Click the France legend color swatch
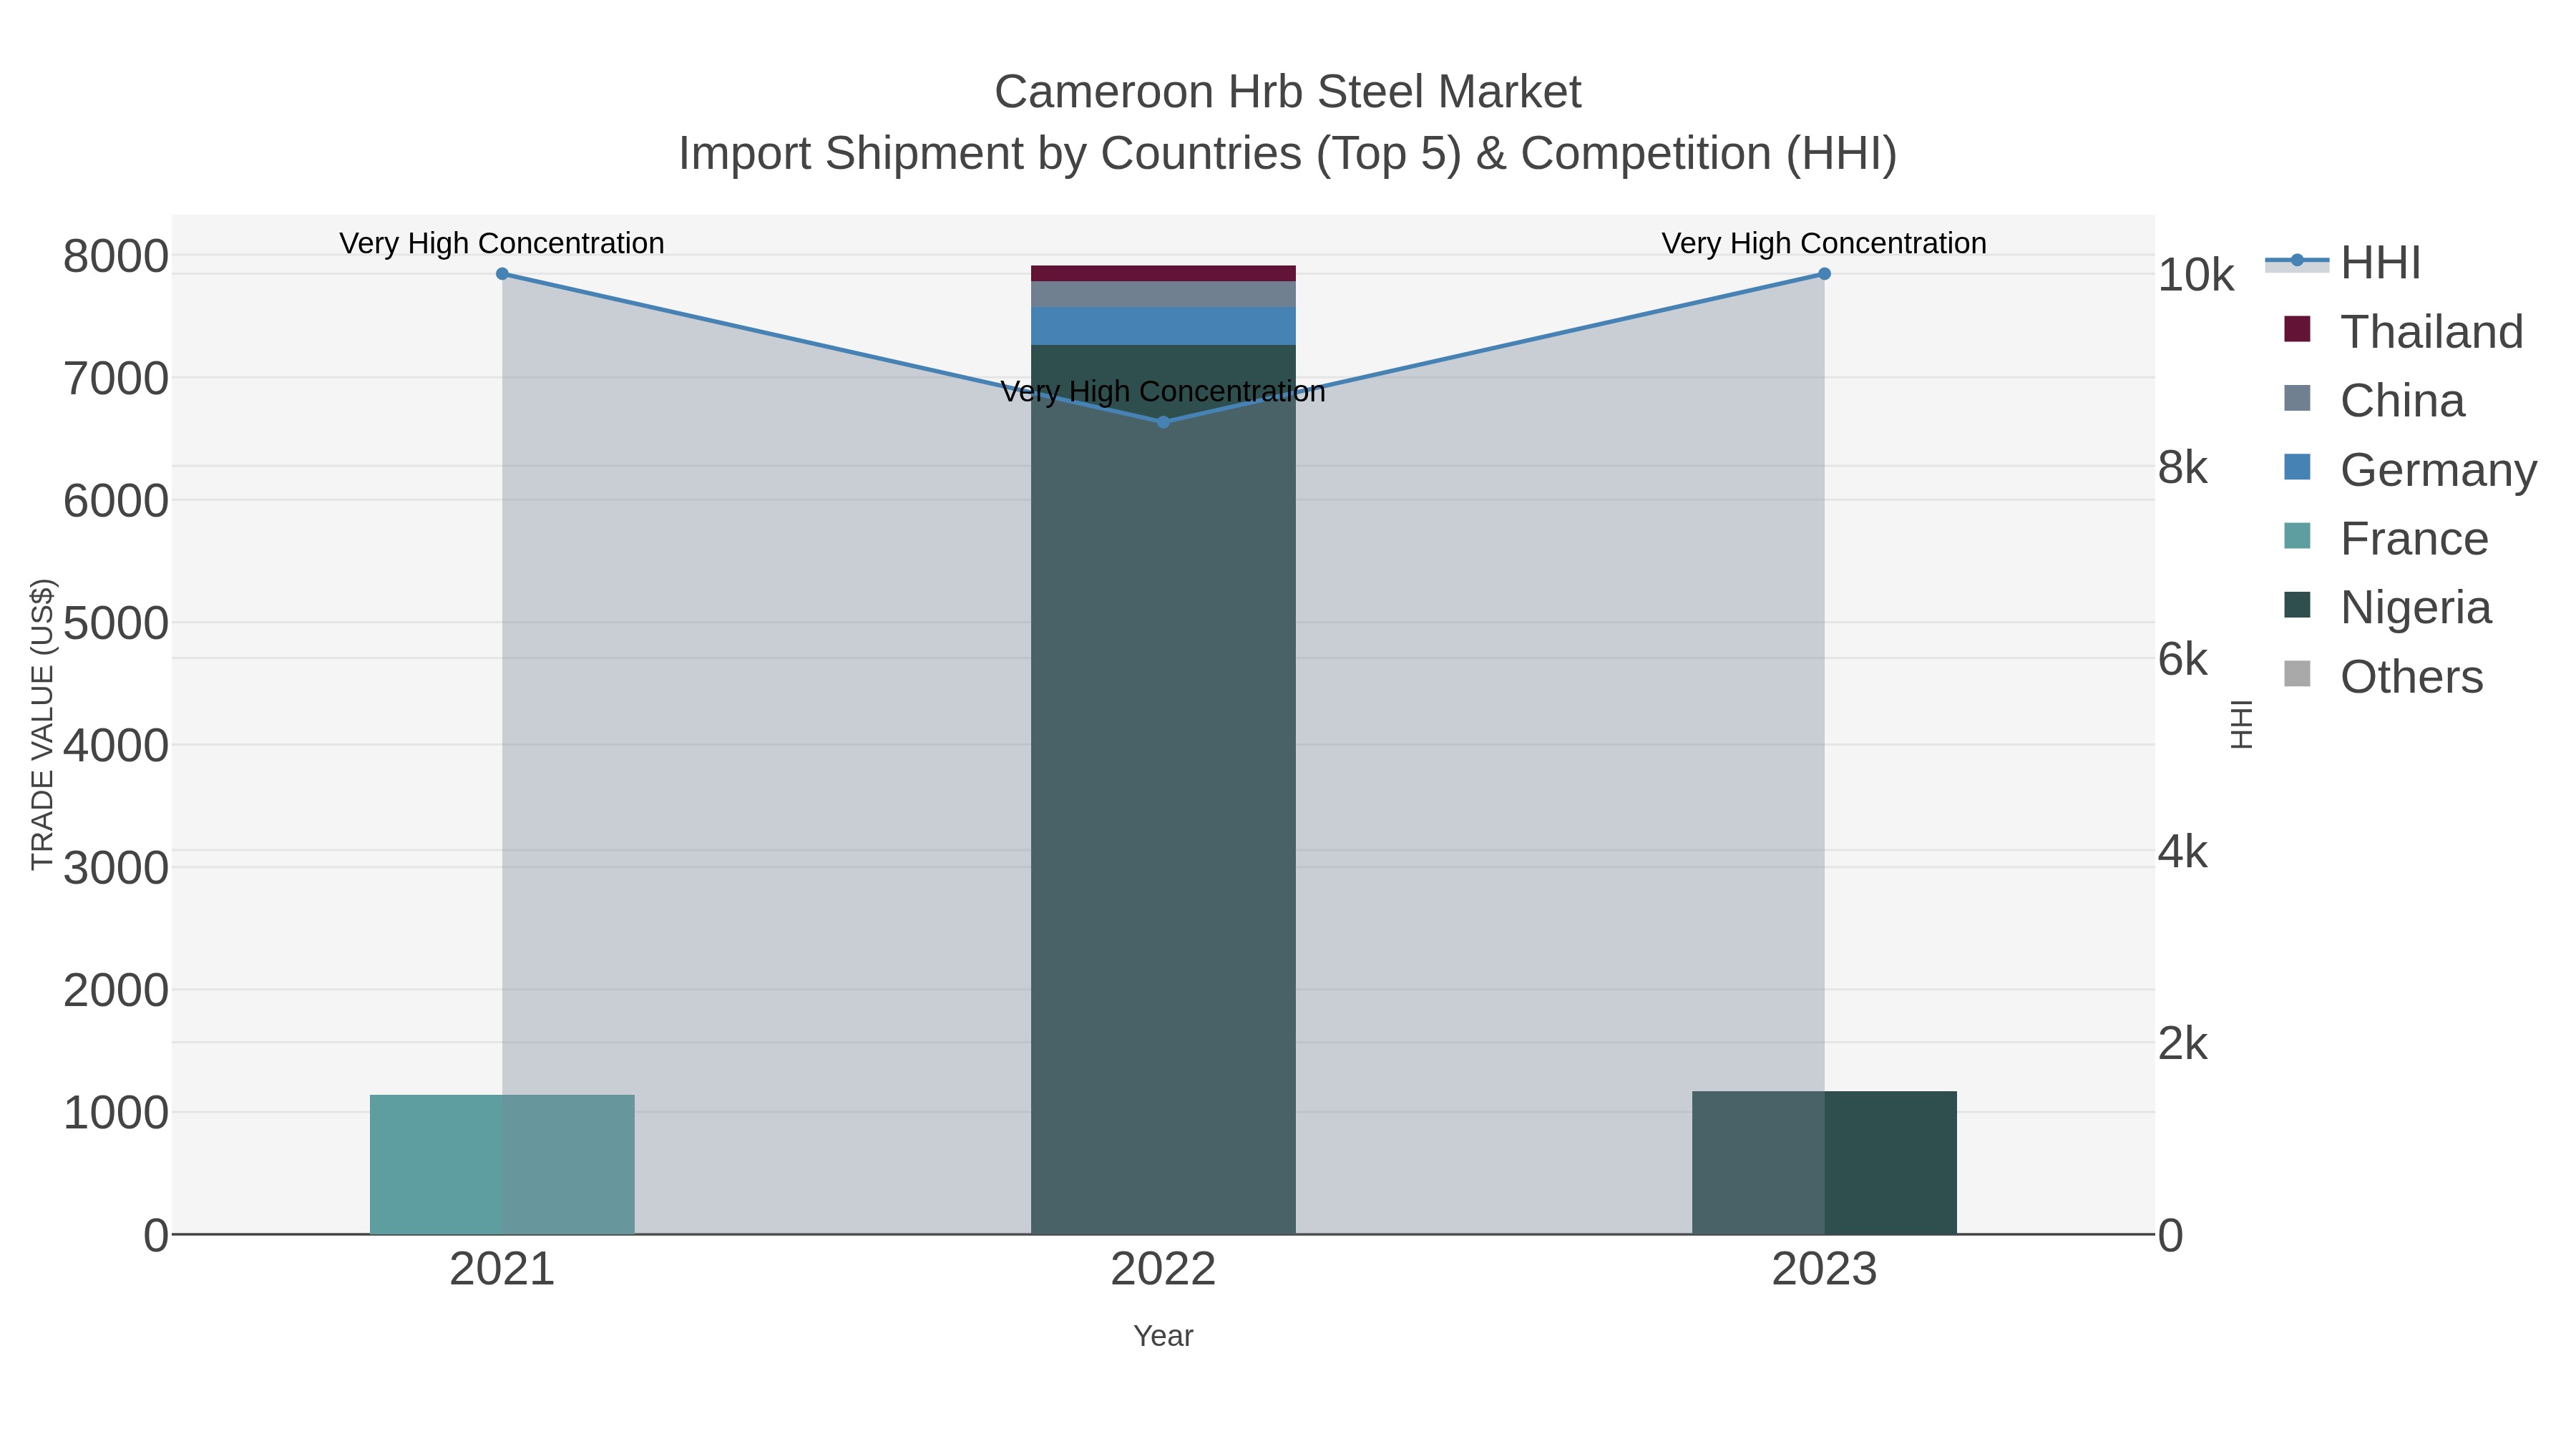 click(x=2298, y=536)
